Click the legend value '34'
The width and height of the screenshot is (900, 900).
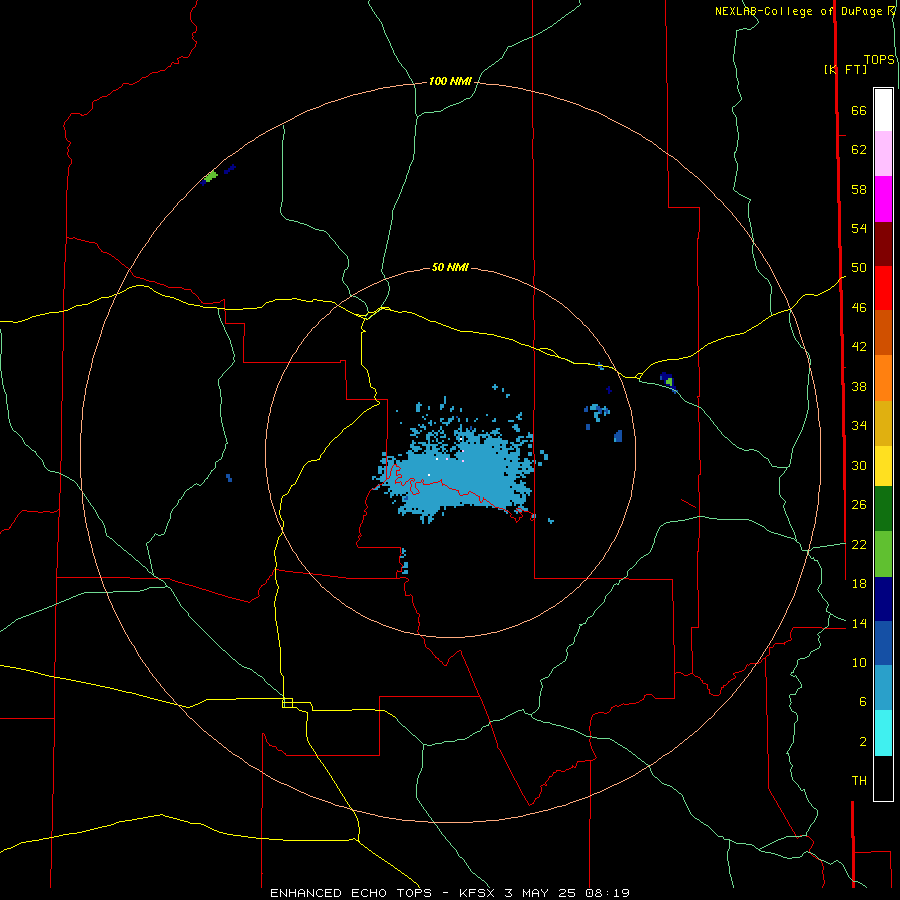point(859,425)
